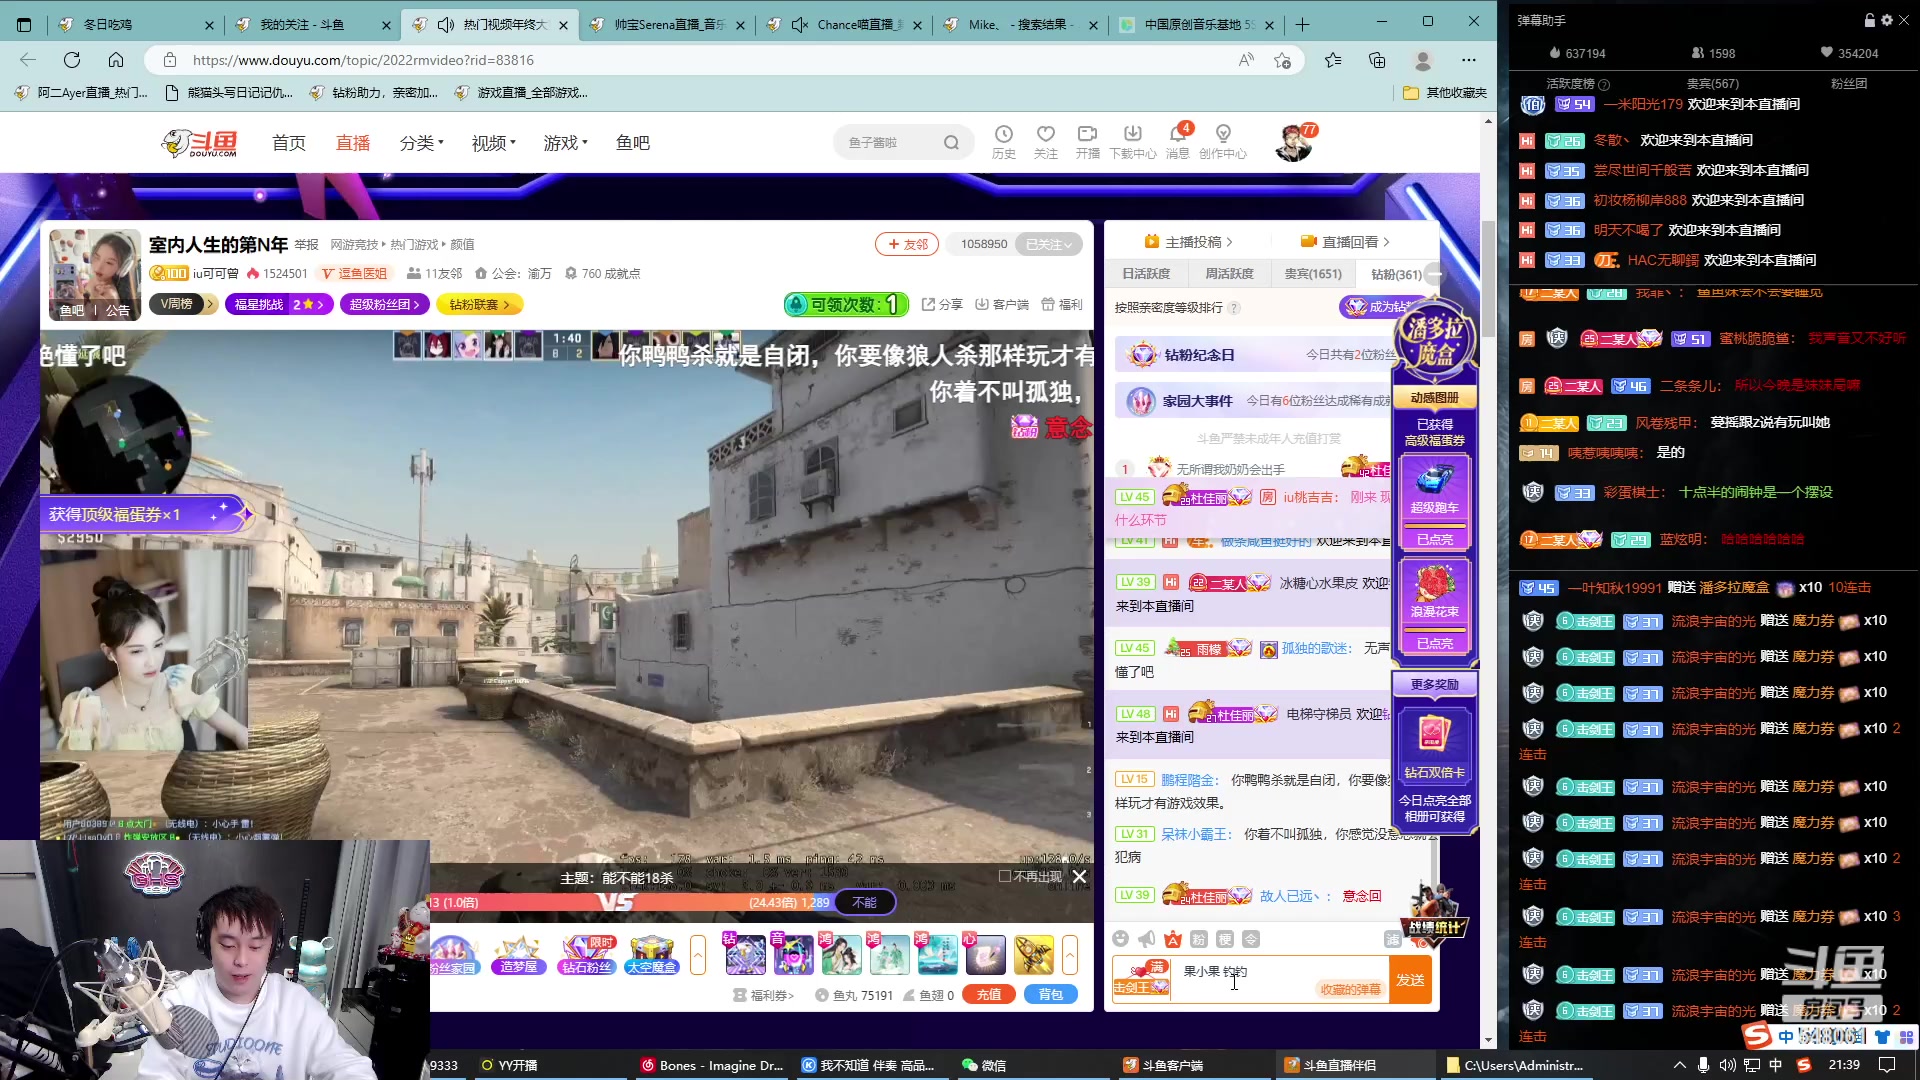Expand the activity list arrow beside 太空魔盒
This screenshot has width=1920, height=1080.
pos(698,955)
